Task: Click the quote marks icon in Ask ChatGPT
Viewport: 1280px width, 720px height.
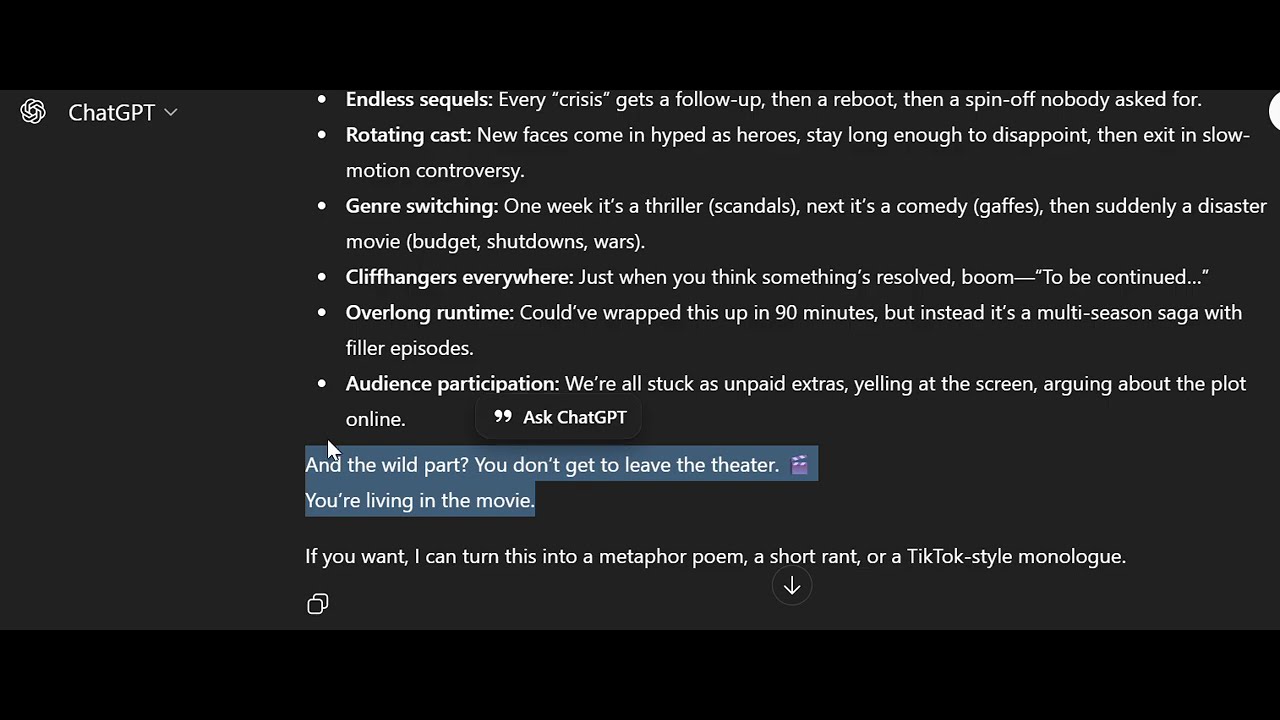Action: [x=503, y=417]
